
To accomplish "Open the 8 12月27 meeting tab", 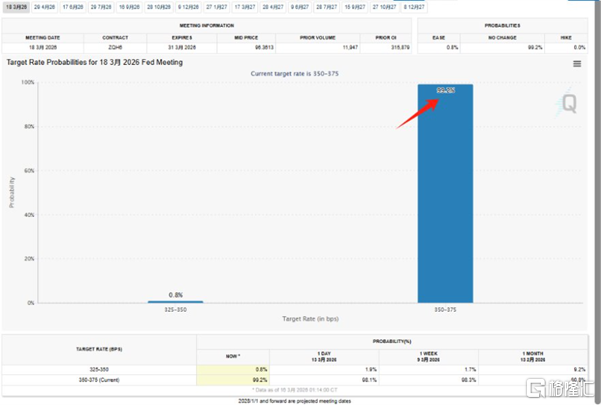I will pos(414,7).
